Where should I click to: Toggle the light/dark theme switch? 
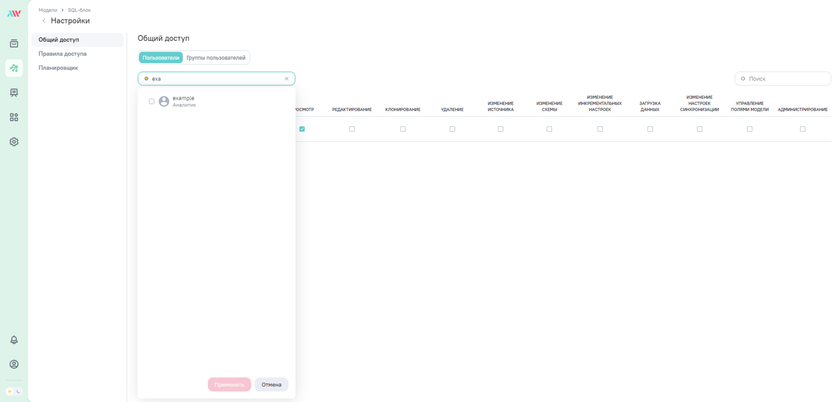point(14,391)
